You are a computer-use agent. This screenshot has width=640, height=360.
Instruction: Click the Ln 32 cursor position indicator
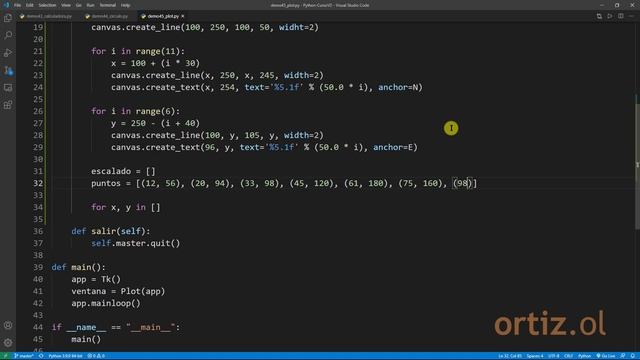click(x=510, y=356)
